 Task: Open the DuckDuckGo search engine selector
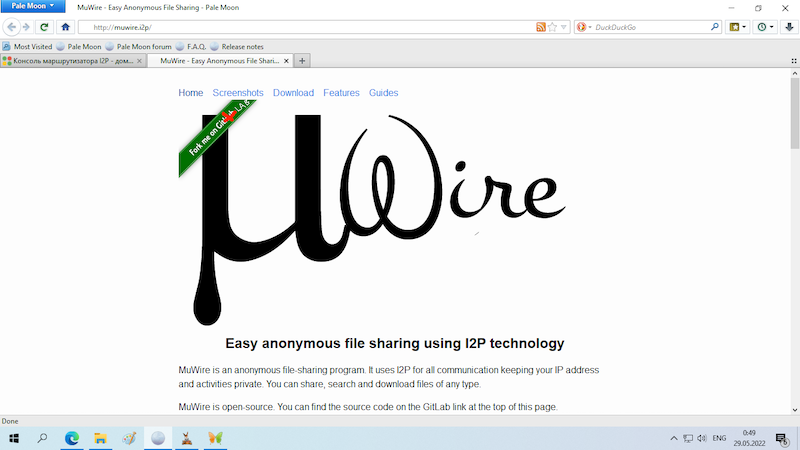point(583,27)
